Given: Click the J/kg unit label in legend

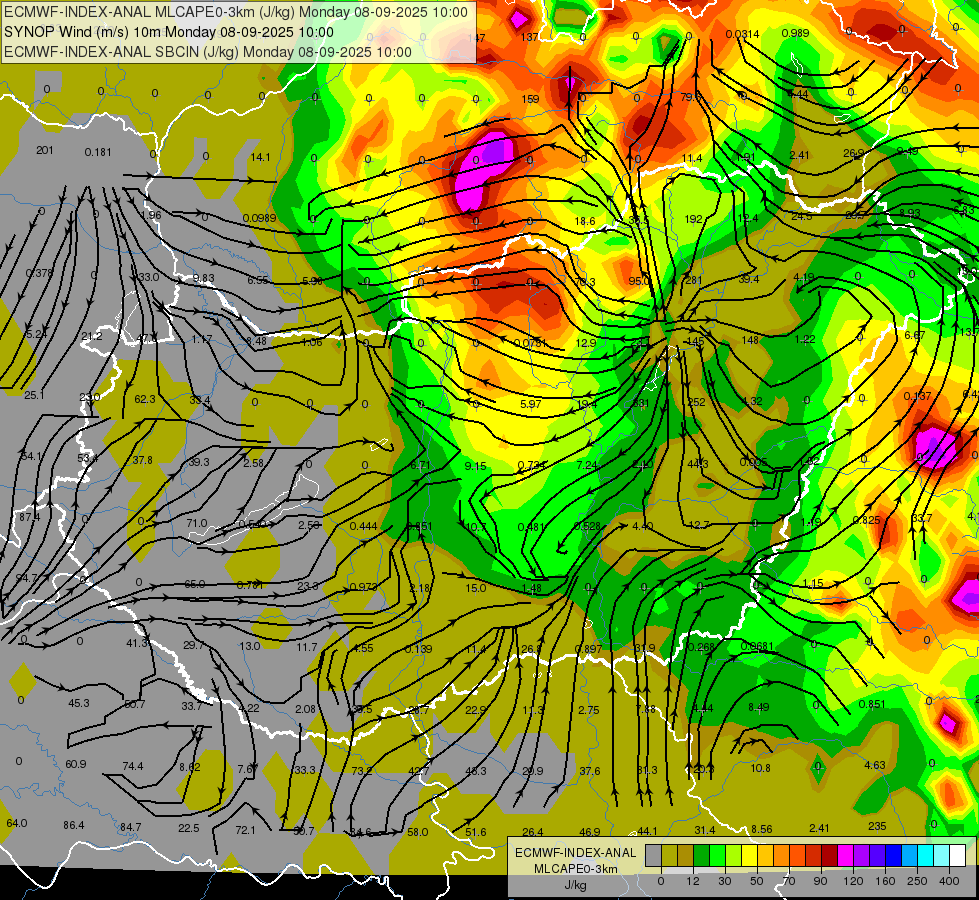Looking at the screenshot, I should 575,886.
